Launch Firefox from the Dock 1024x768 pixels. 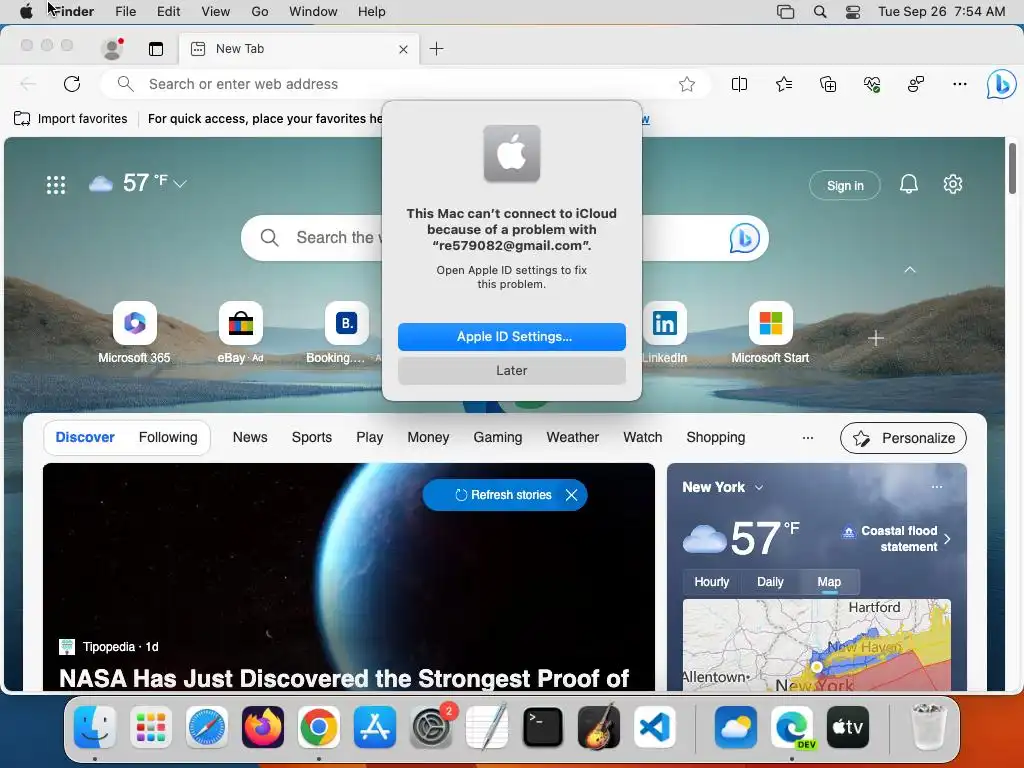tap(263, 727)
